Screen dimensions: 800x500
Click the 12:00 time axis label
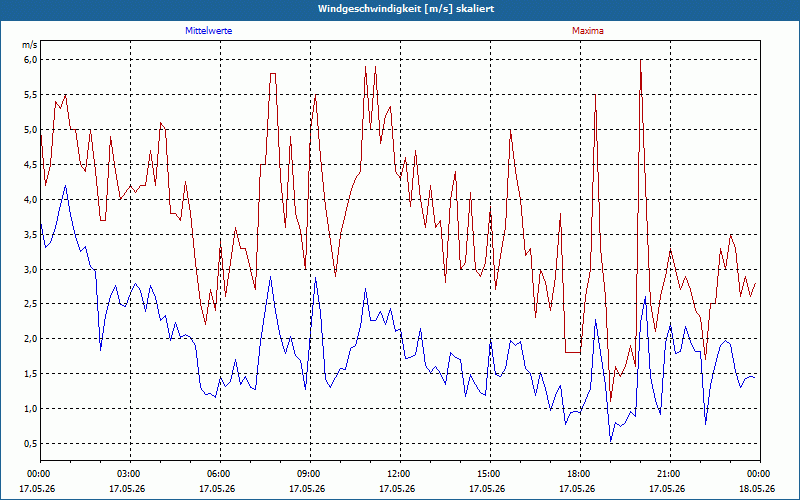401,474
